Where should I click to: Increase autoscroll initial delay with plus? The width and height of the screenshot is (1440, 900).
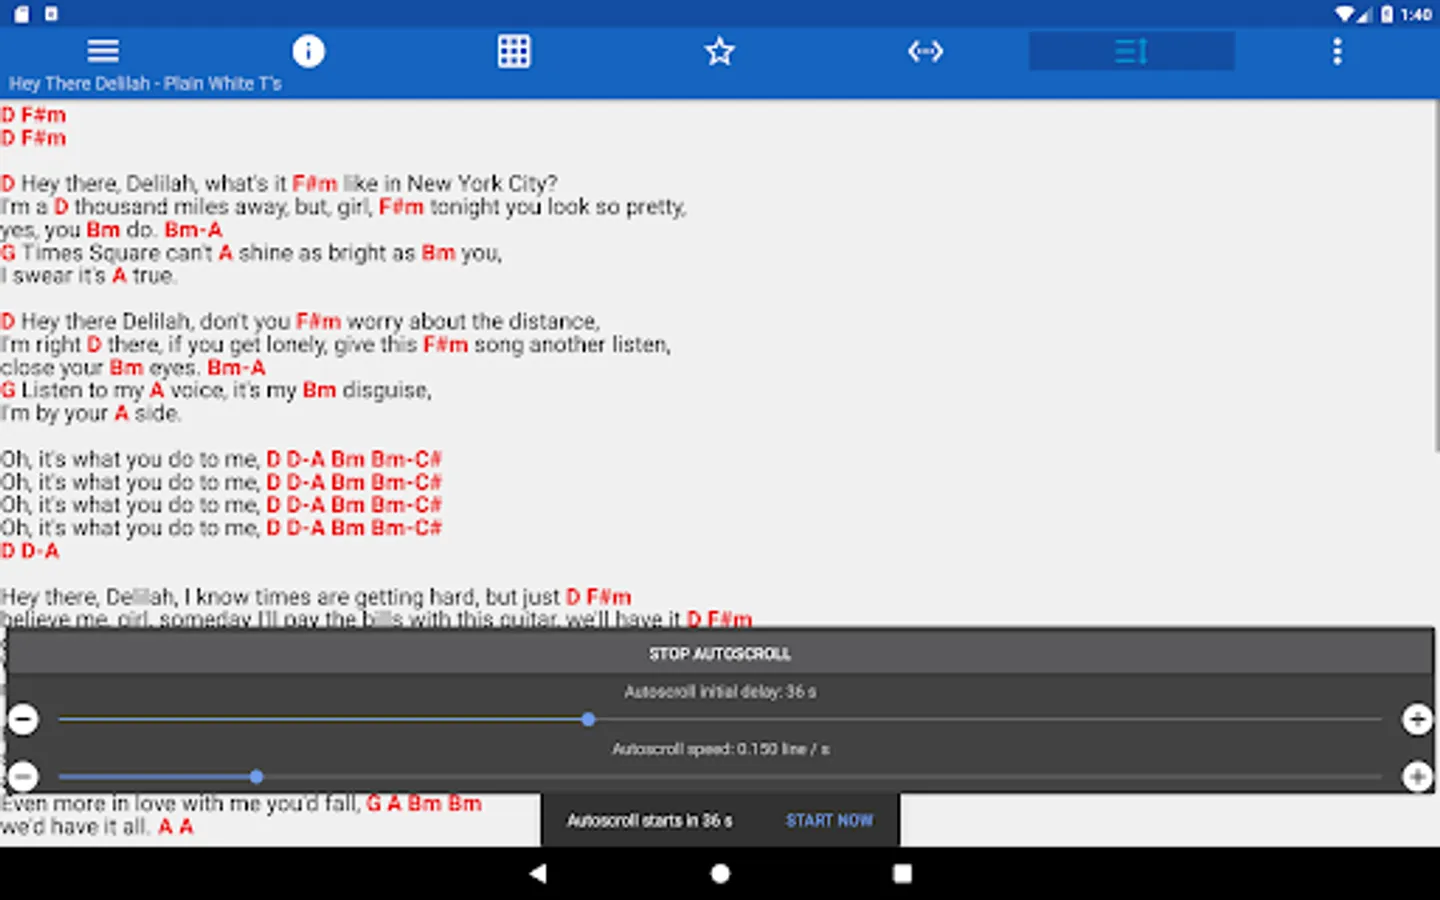coord(1417,719)
